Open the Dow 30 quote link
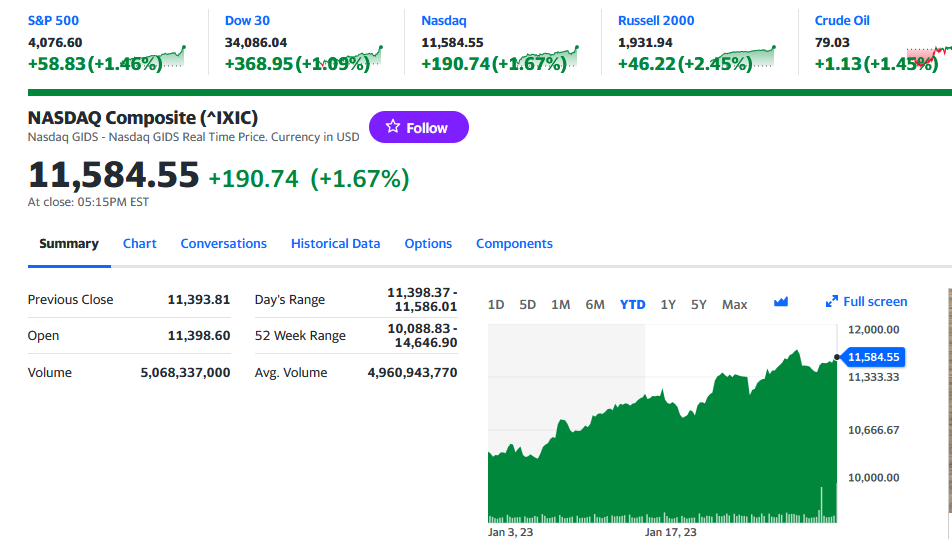952x539 pixels. (247, 21)
